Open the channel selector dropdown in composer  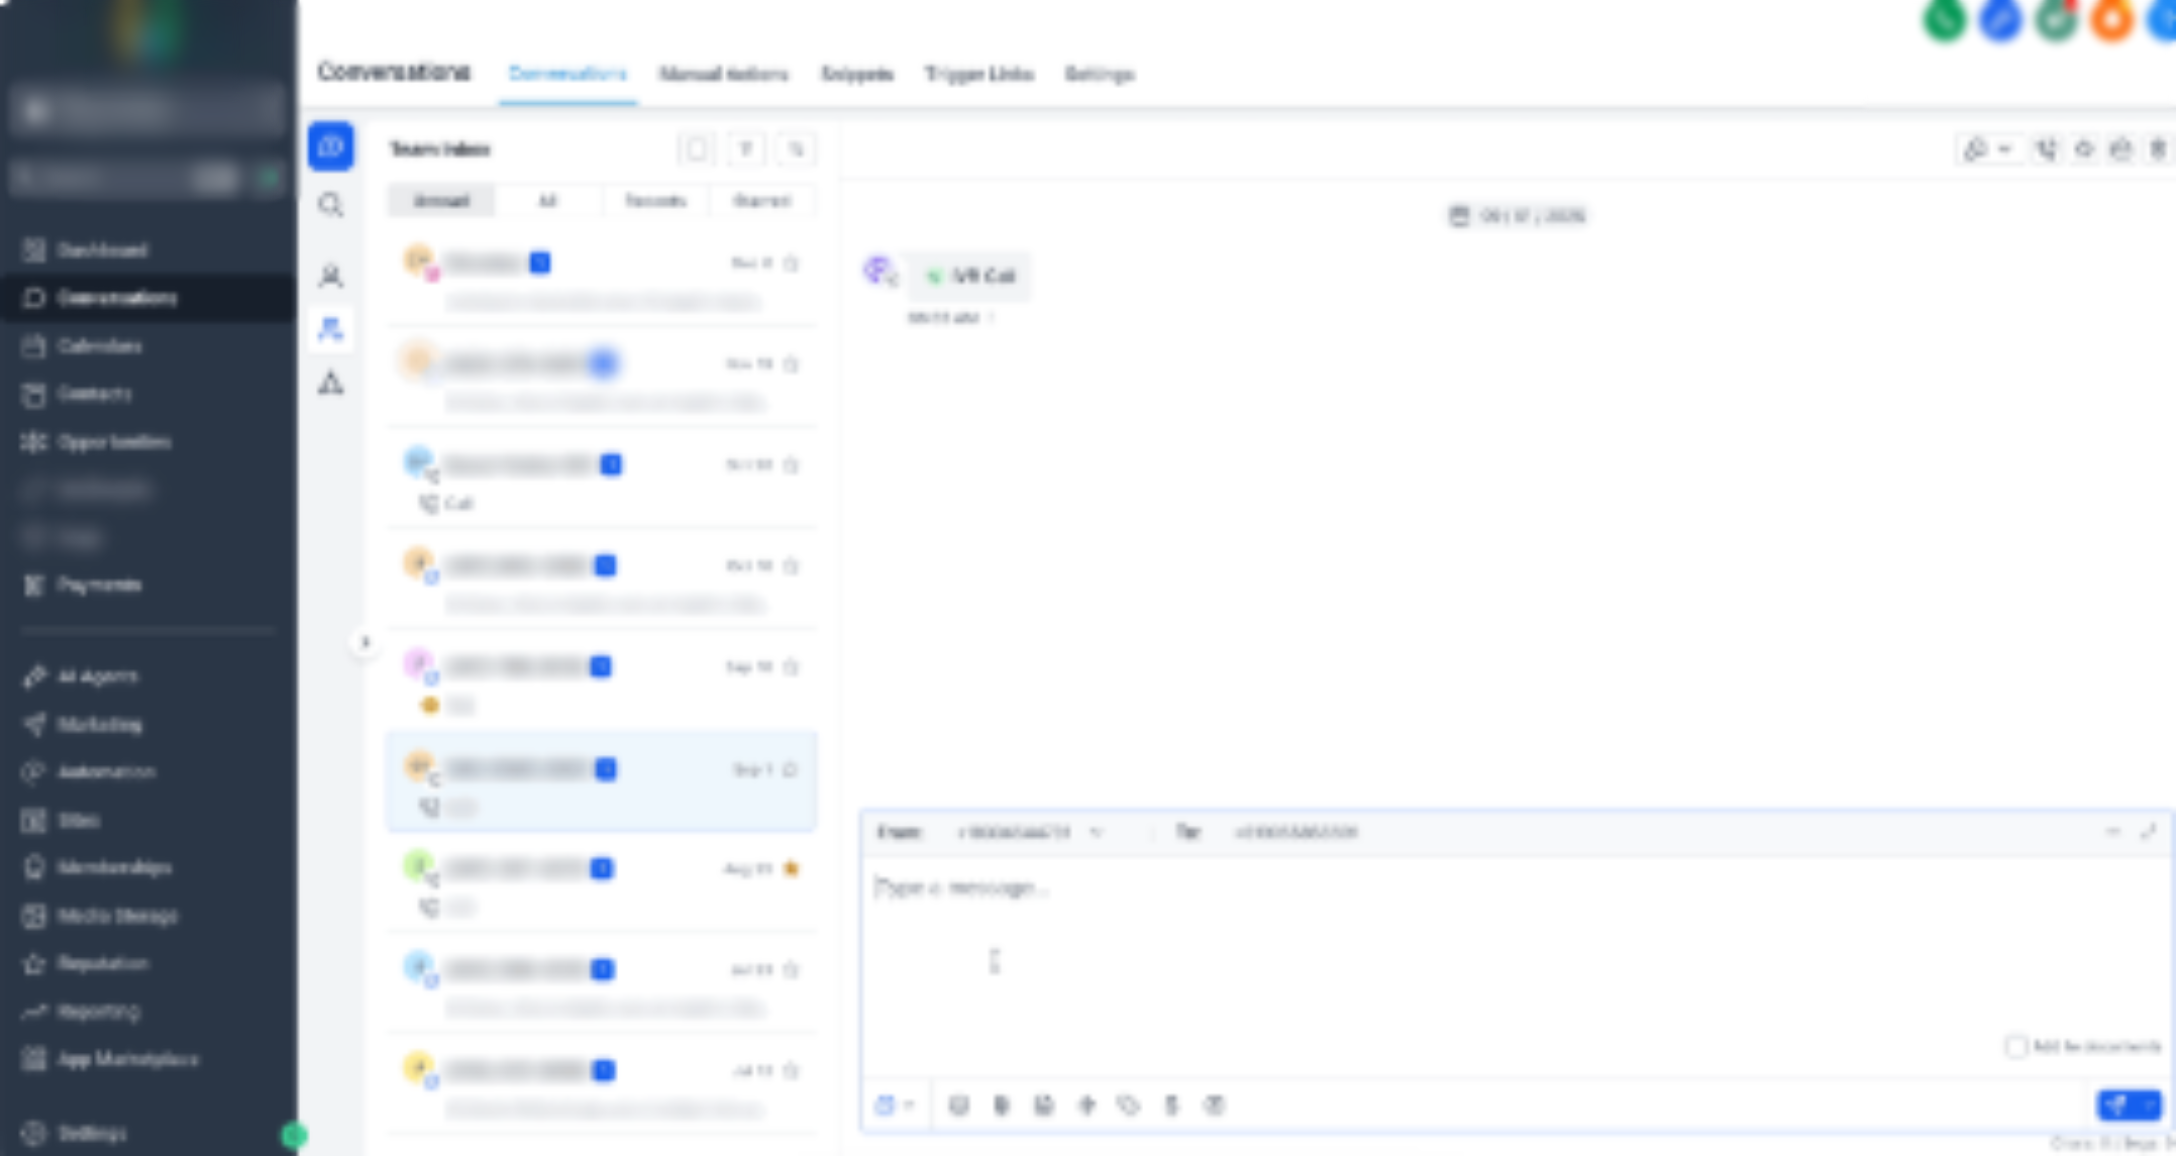point(895,1105)
